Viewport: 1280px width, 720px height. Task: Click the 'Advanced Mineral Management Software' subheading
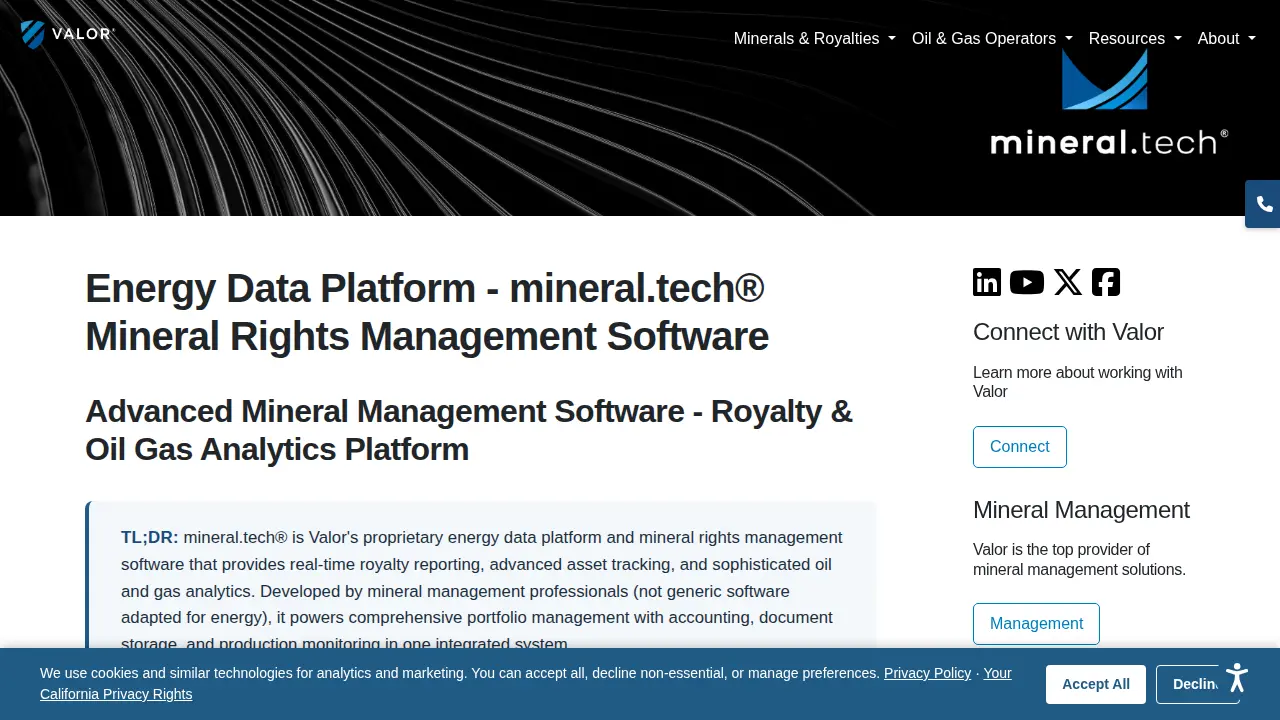[x=469, y=430]
